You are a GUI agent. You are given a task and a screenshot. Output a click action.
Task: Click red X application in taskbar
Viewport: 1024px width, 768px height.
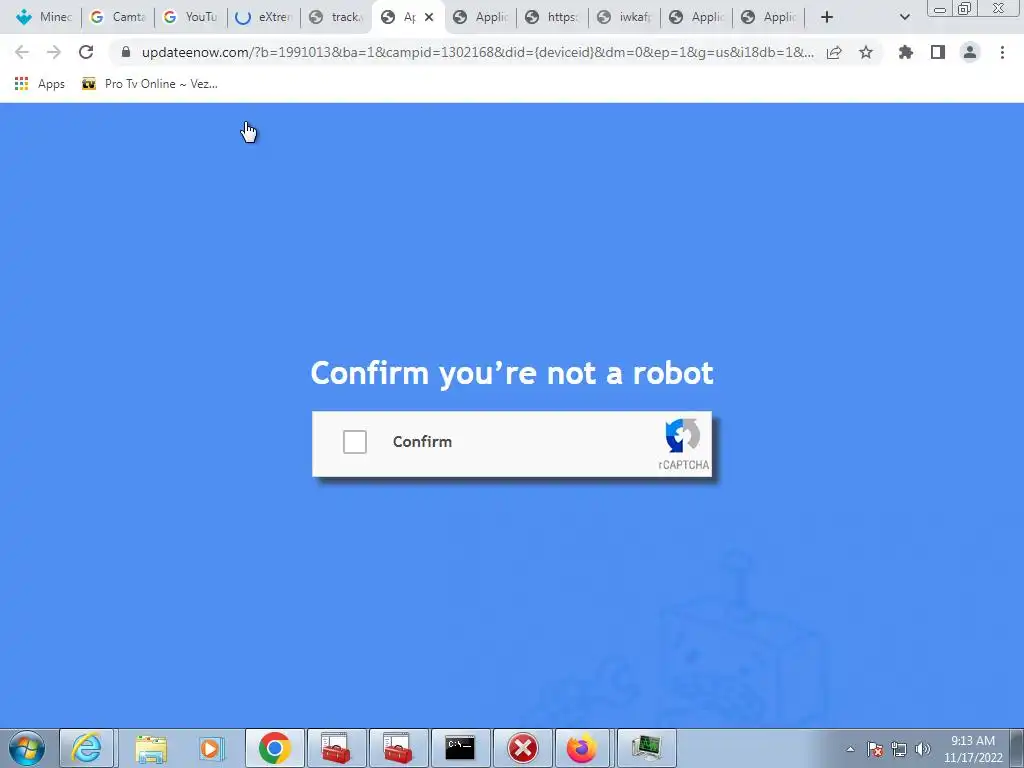(522, 748)
